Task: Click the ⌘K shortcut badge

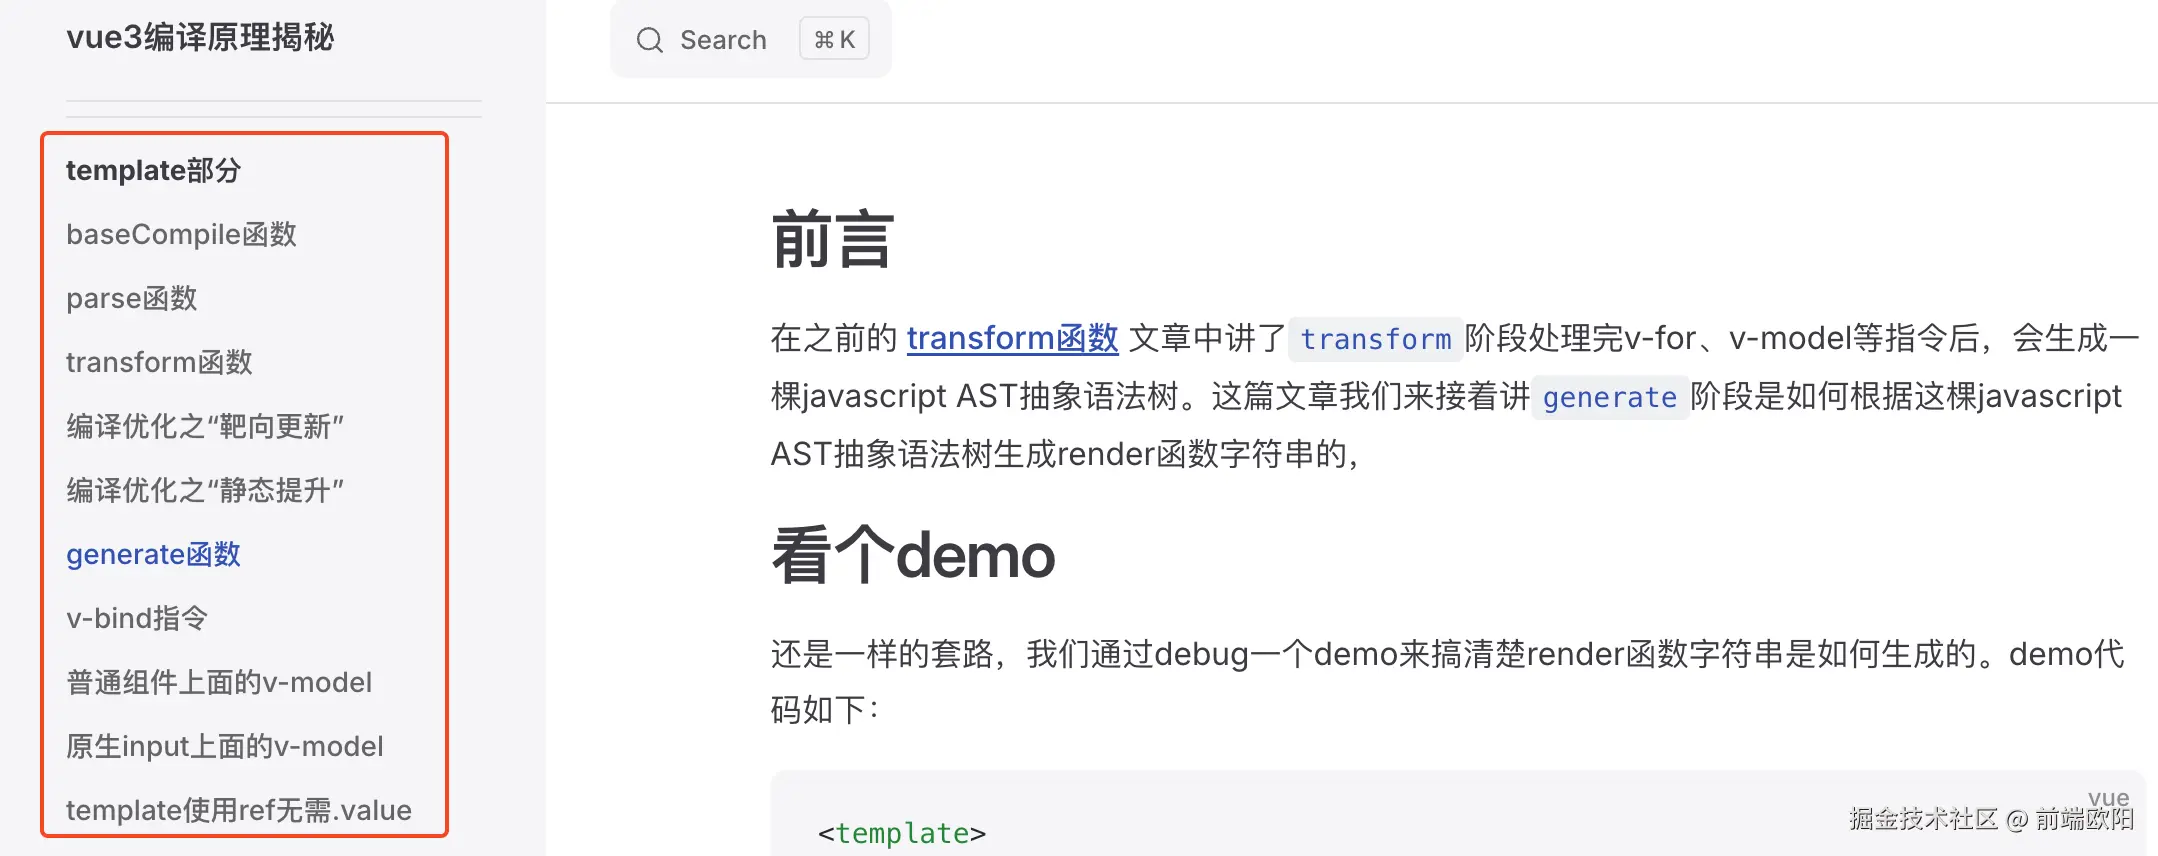Action: [x=834, y=40]
